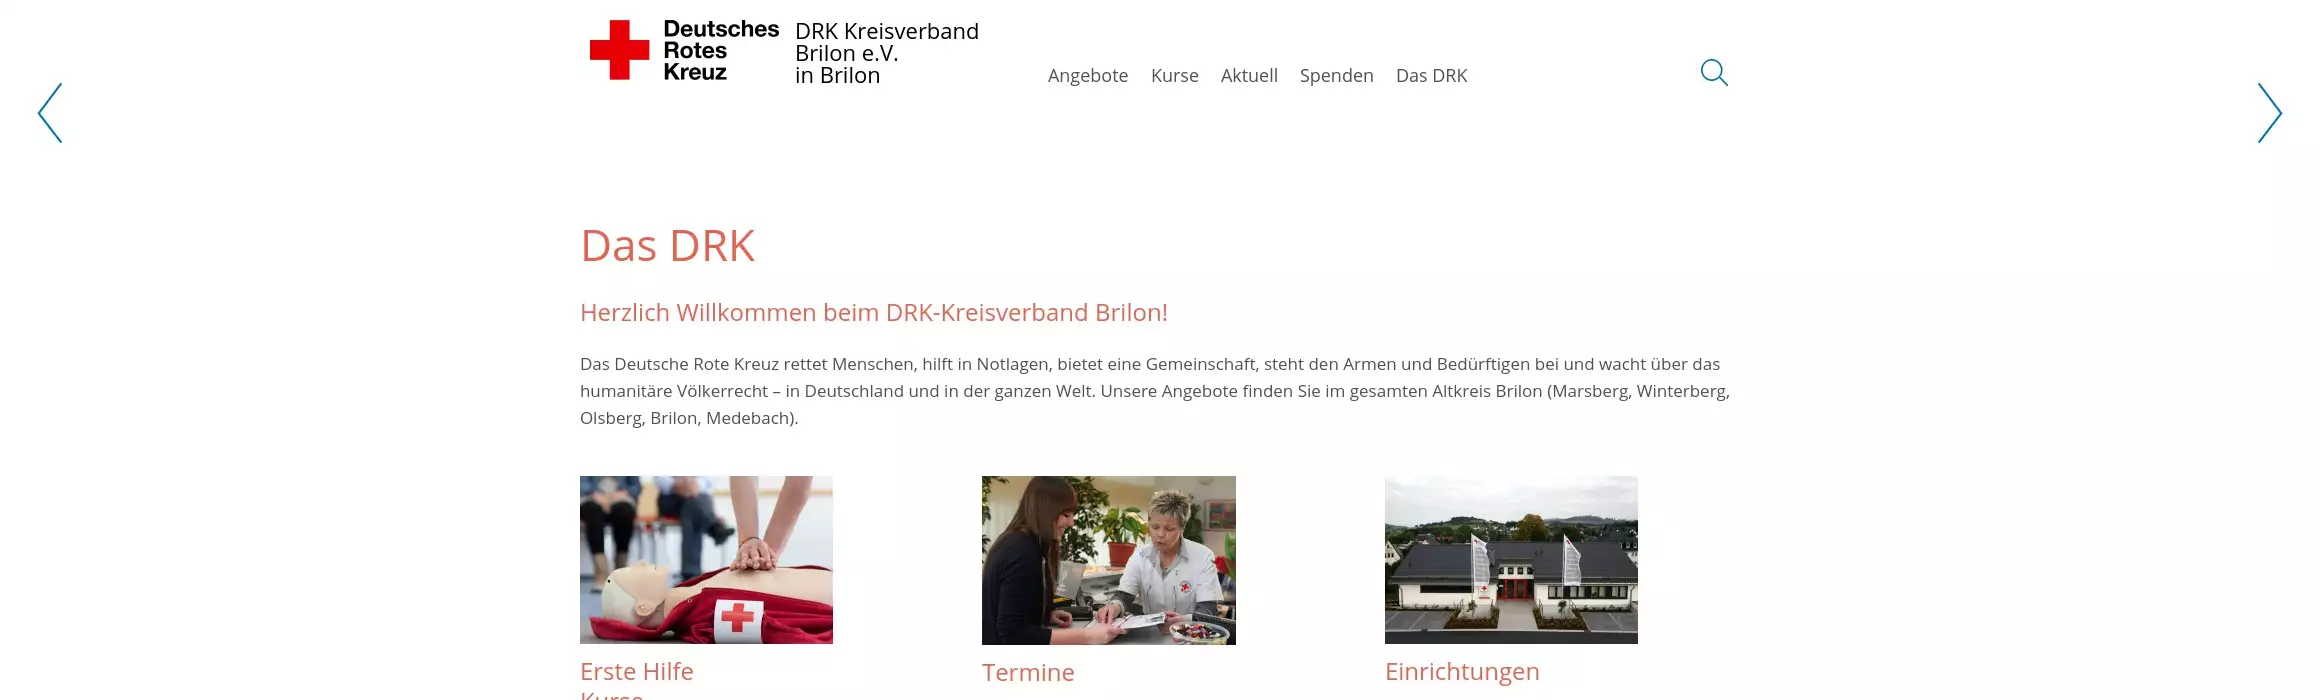Select Aktuell in navigation
Image resolution: width=2320 pixels, height=700 pixels.
point(1249,76)
